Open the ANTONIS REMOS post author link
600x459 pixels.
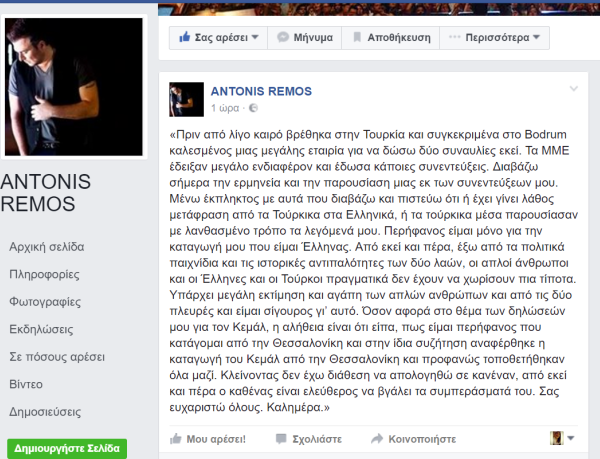click(261, 91)
